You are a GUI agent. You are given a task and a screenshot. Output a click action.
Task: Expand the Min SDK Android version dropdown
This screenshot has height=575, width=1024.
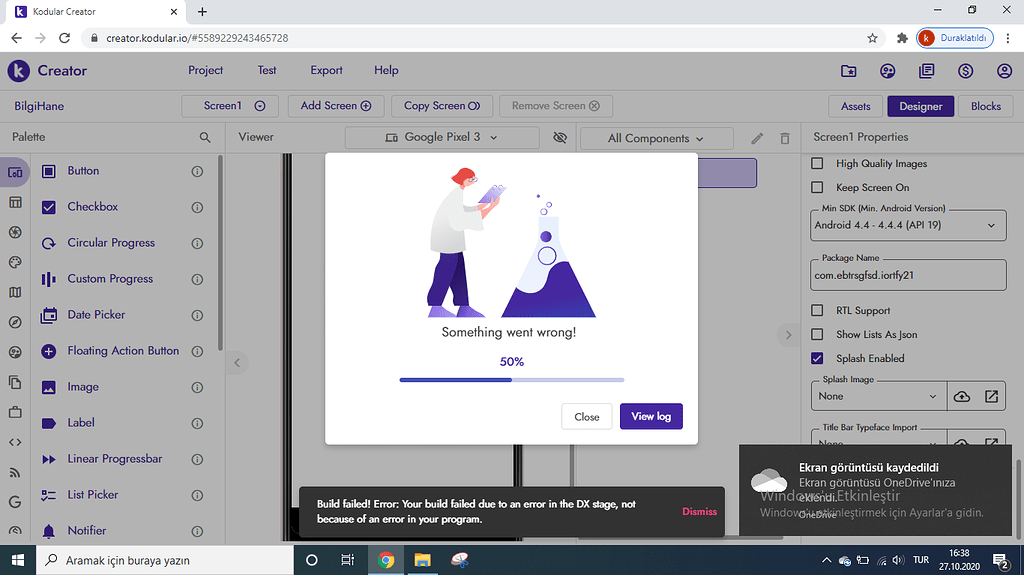tap(908, 226)
